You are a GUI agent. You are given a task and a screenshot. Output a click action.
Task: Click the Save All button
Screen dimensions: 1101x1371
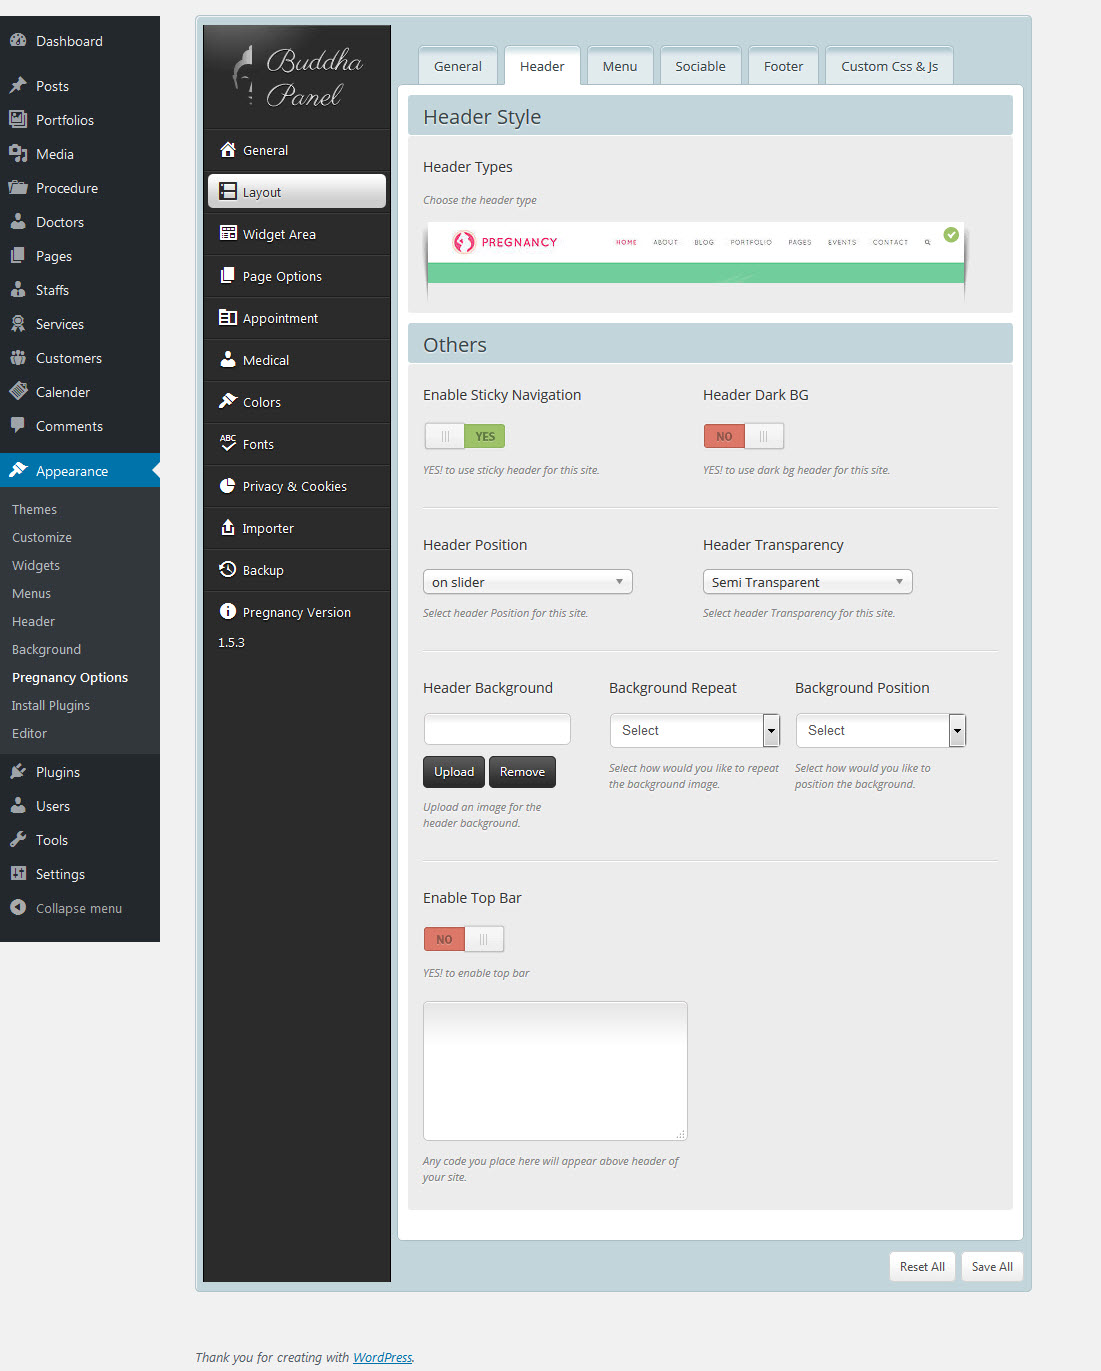(991, 1266)
